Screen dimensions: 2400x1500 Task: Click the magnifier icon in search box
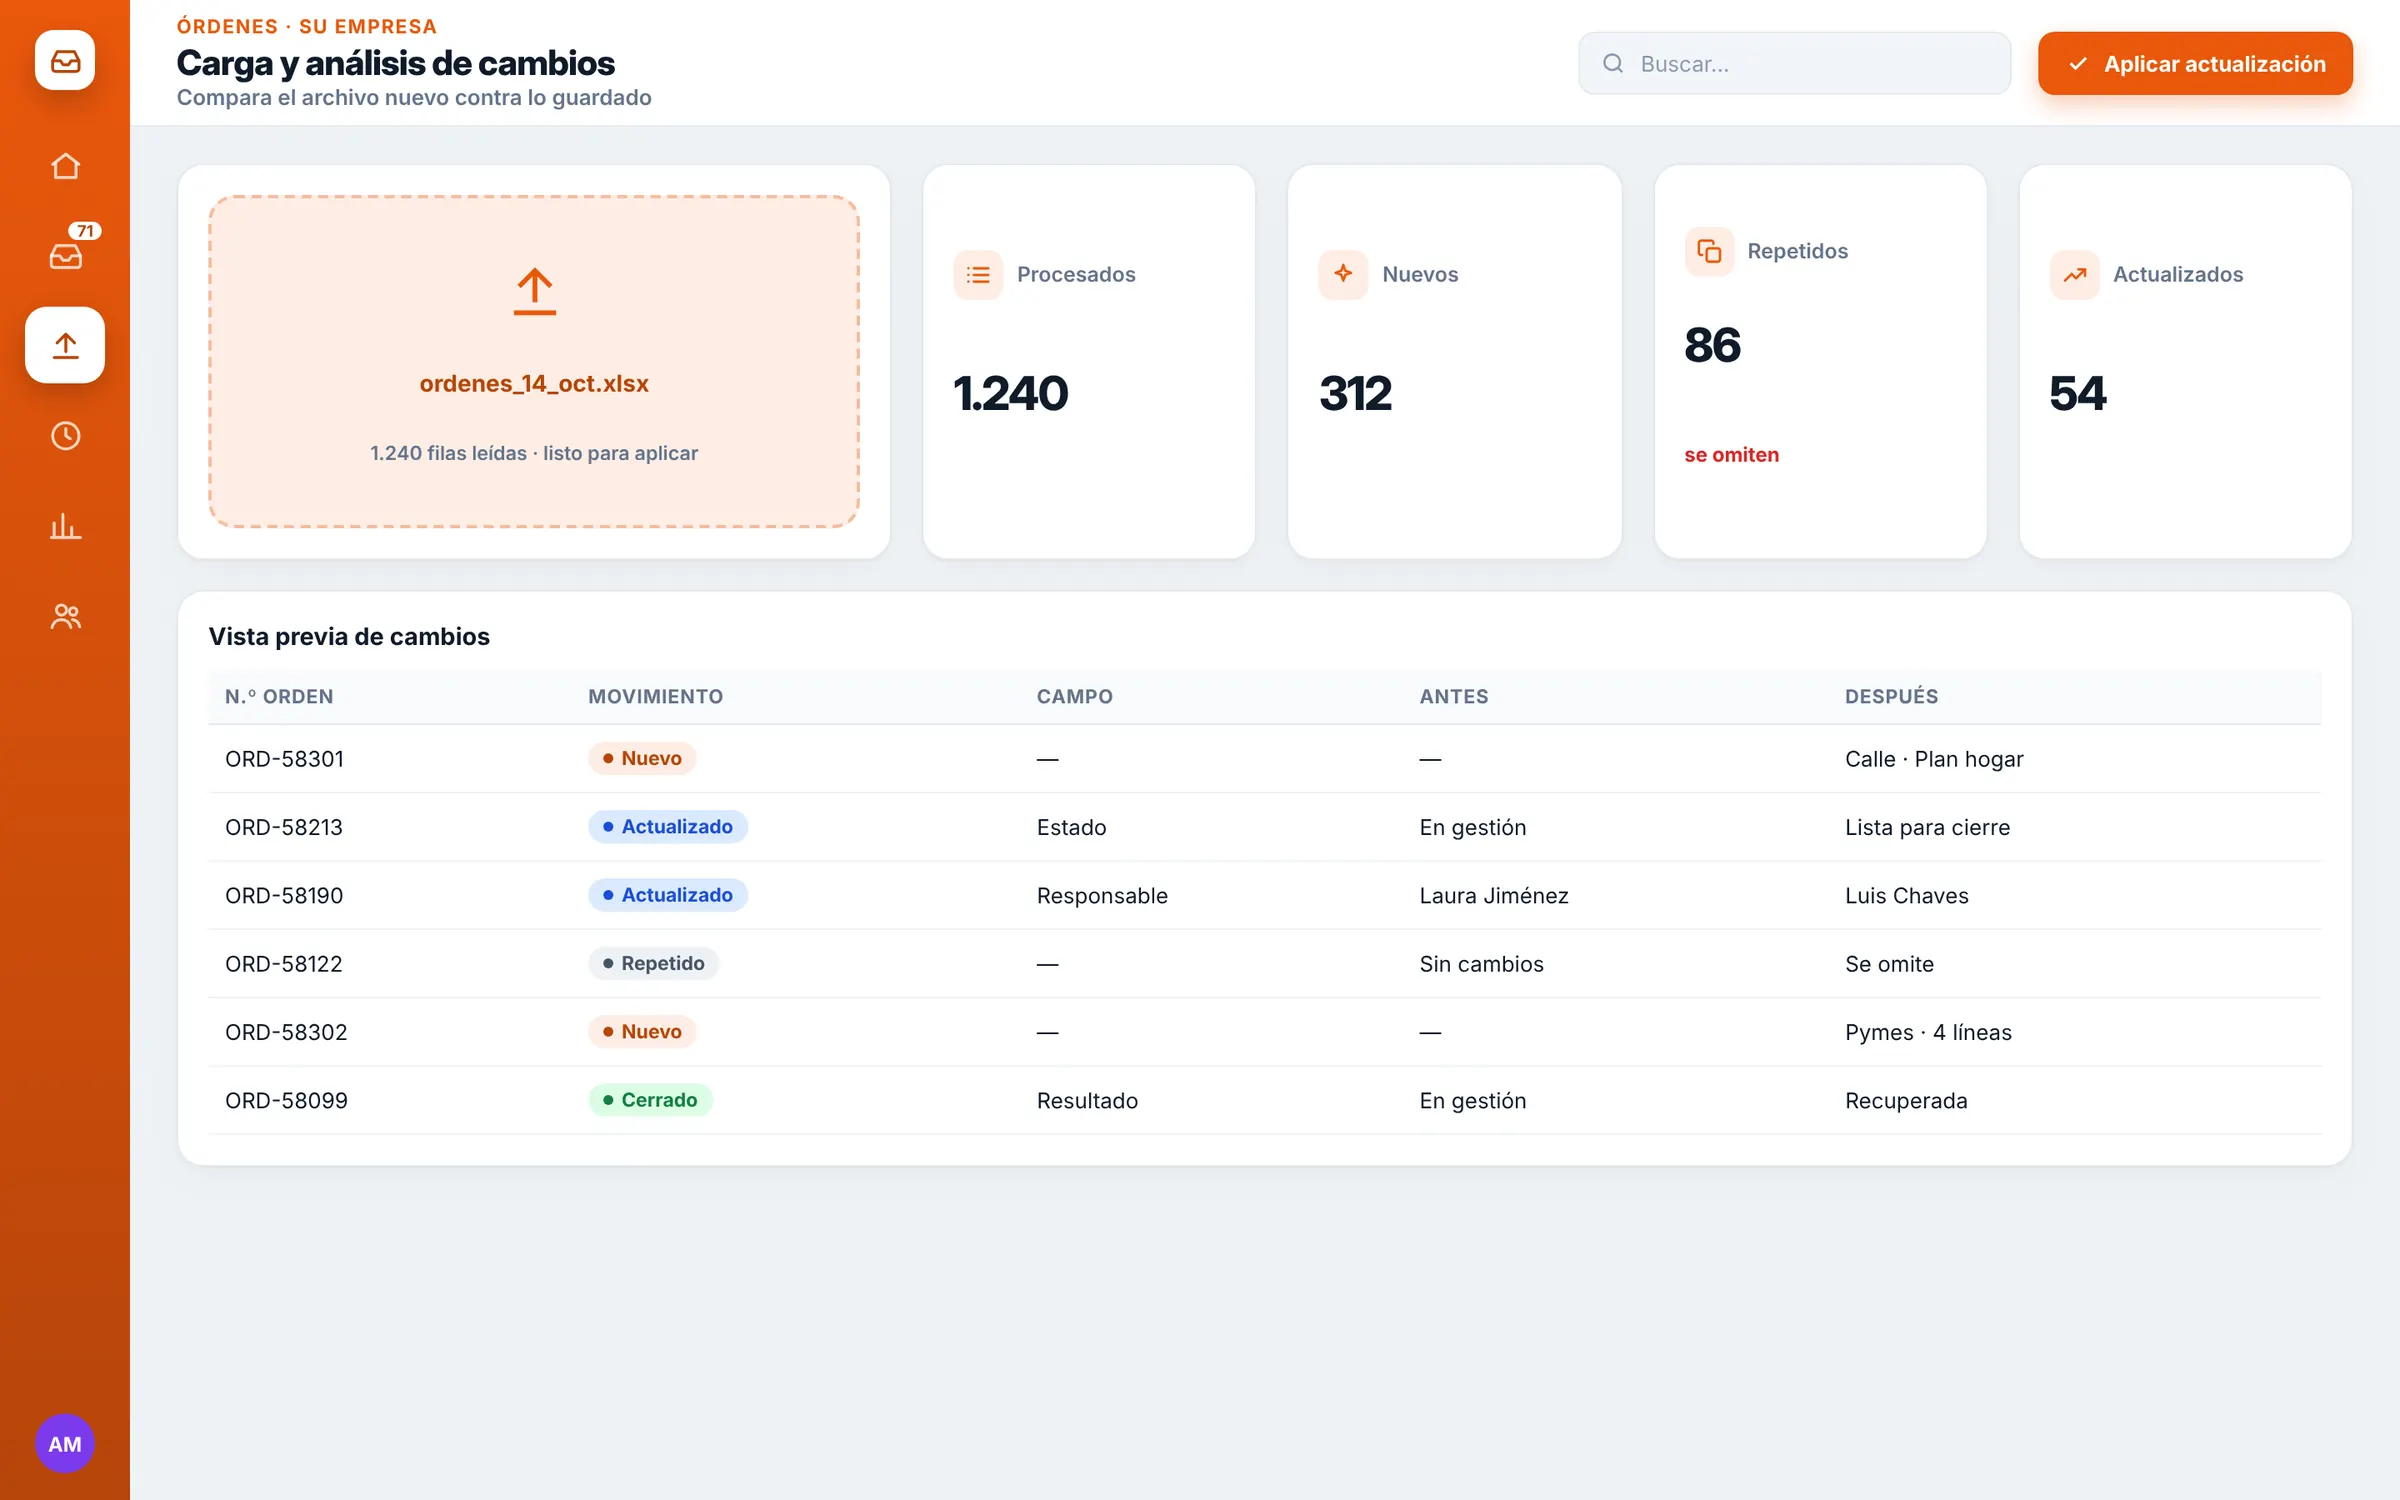1613,64
